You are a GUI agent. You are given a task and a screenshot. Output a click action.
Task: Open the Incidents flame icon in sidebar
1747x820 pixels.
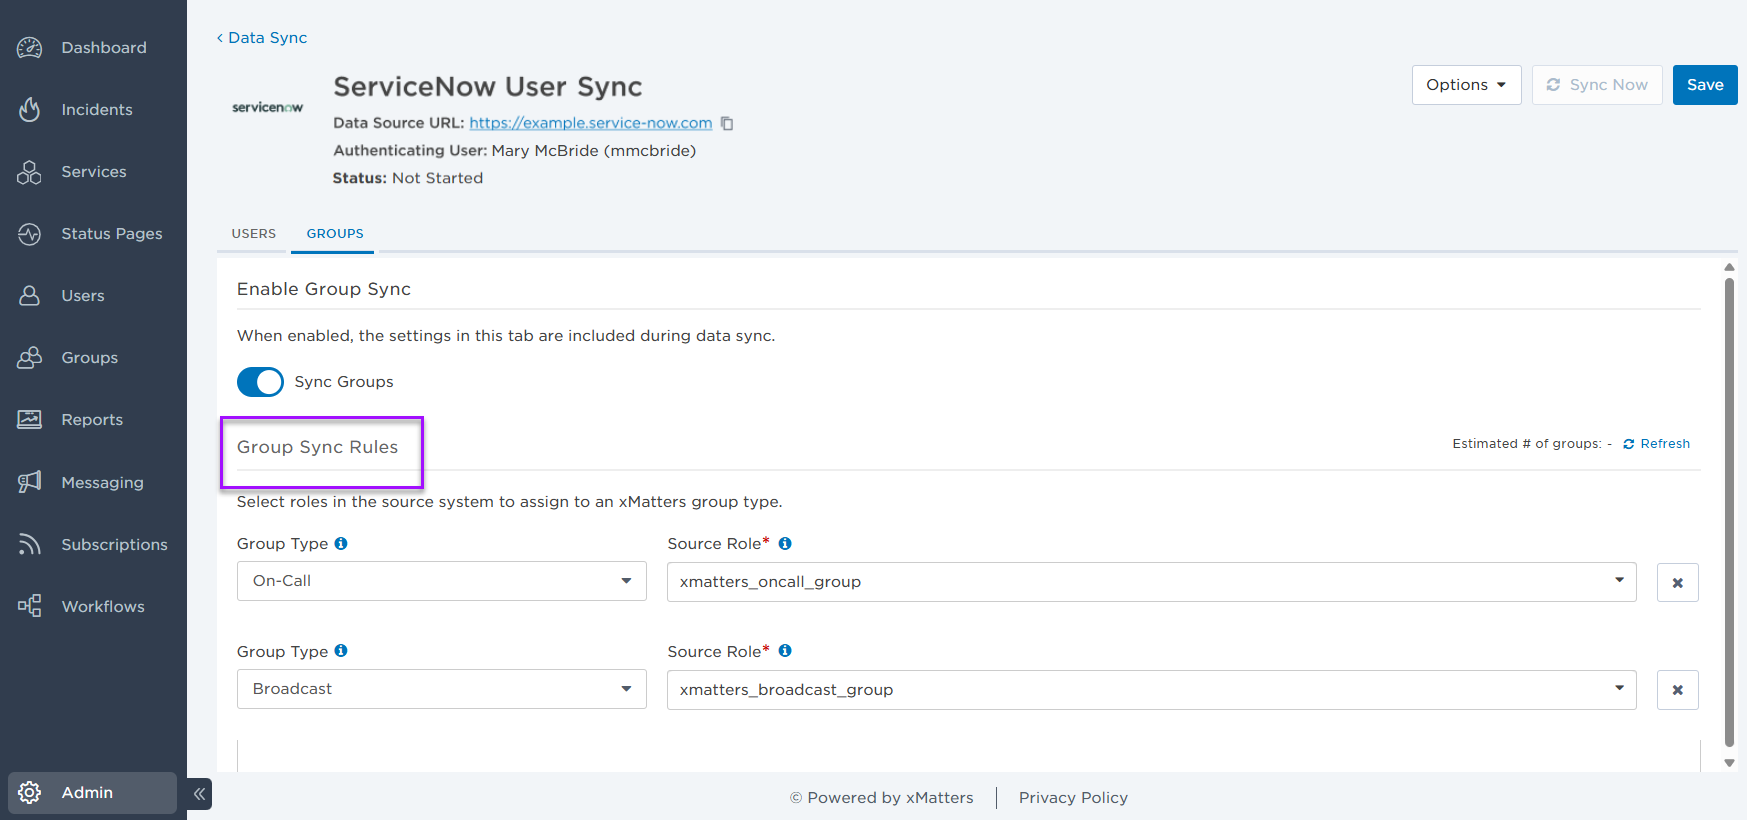pos(30,110)
